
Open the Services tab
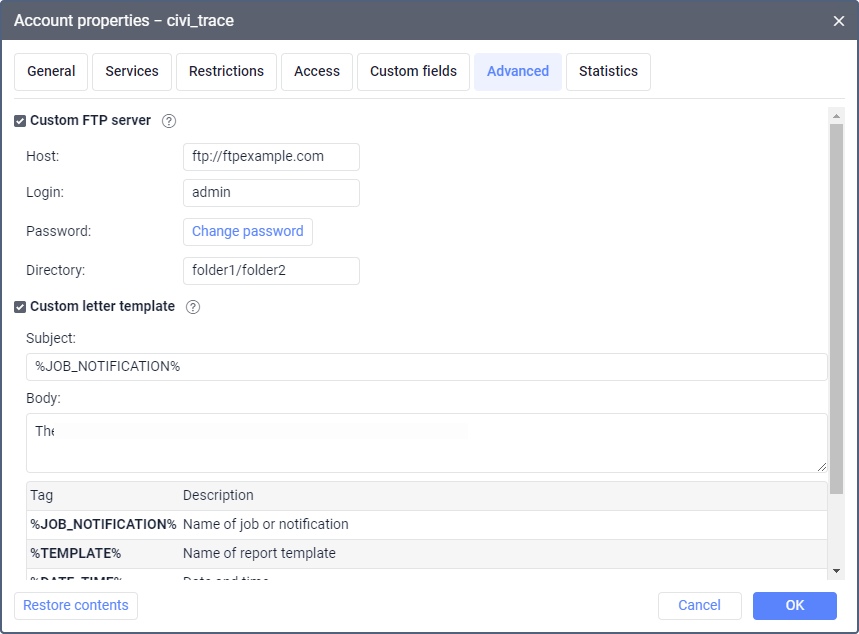point(132,72)
